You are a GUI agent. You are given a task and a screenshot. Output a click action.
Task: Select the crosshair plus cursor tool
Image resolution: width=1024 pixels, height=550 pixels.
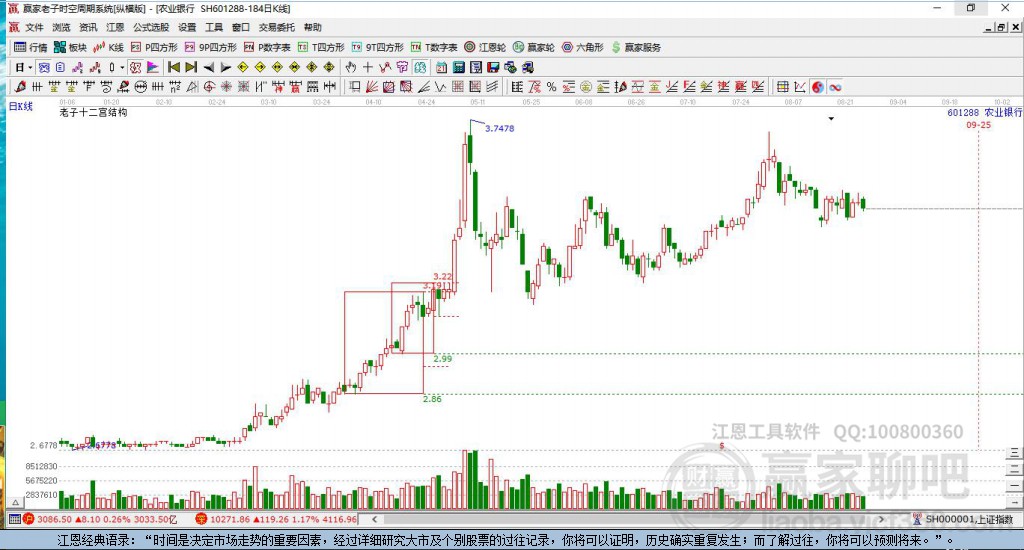(368, 67)
